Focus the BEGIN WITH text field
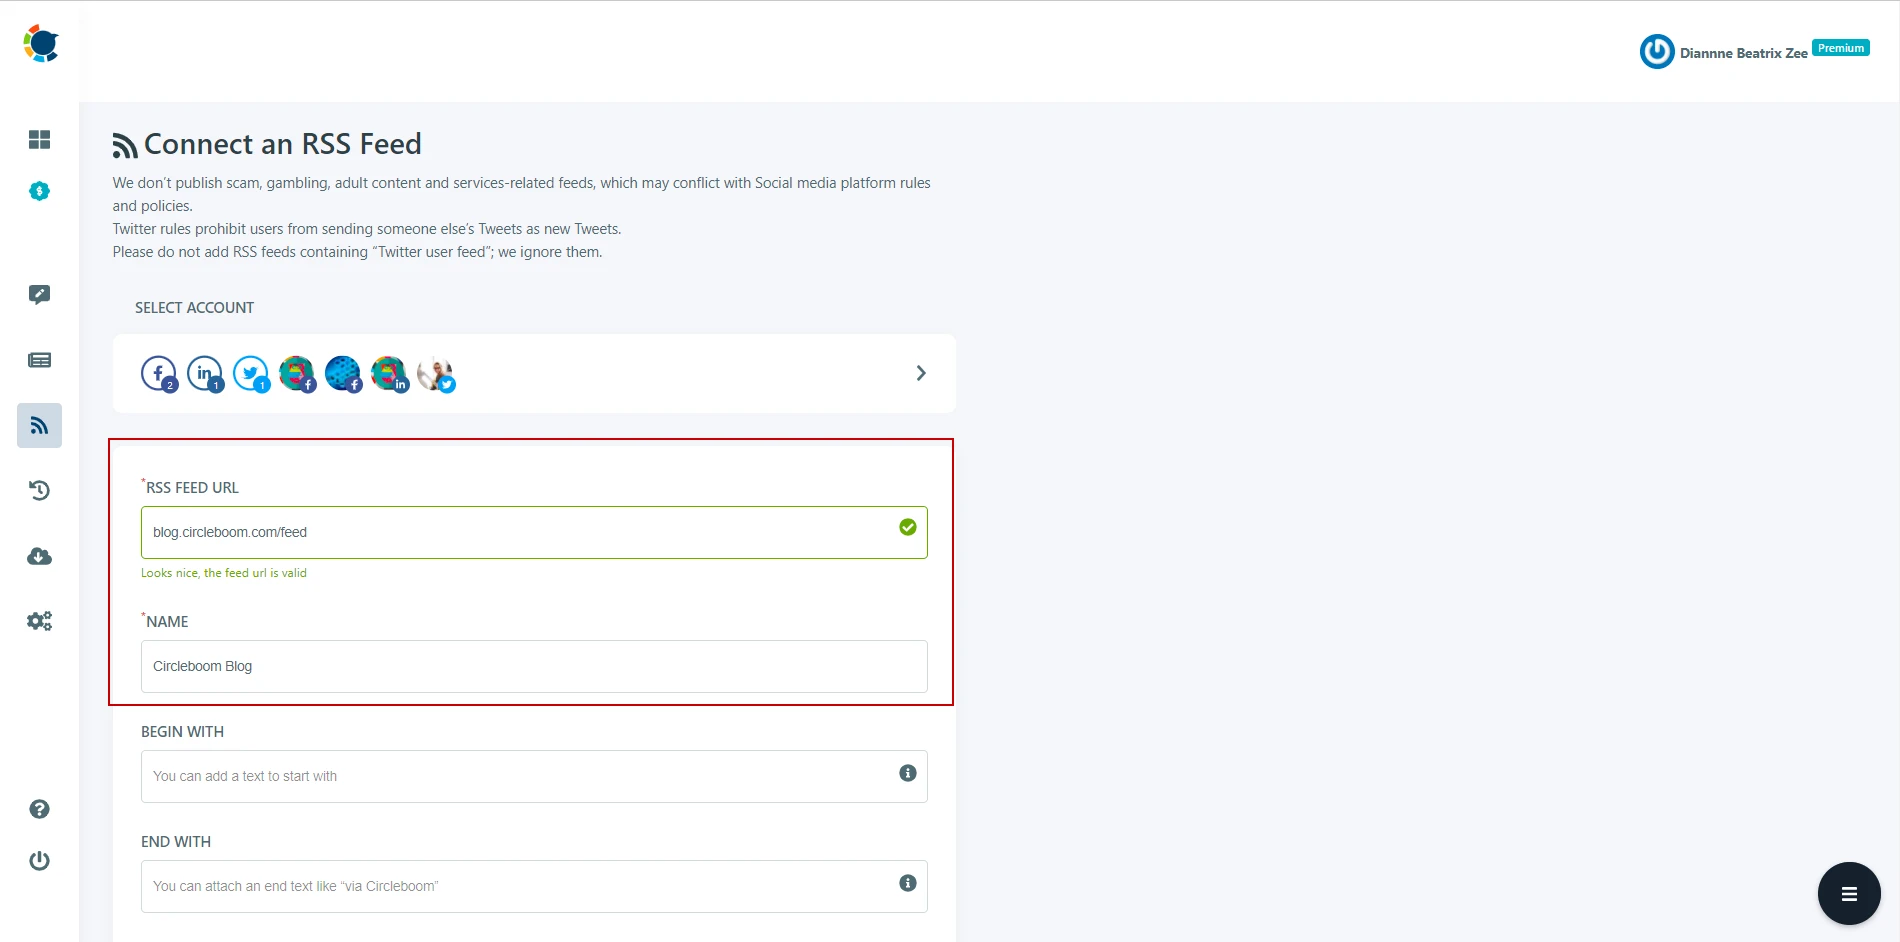1900x942 pixels. pos(534,776)
